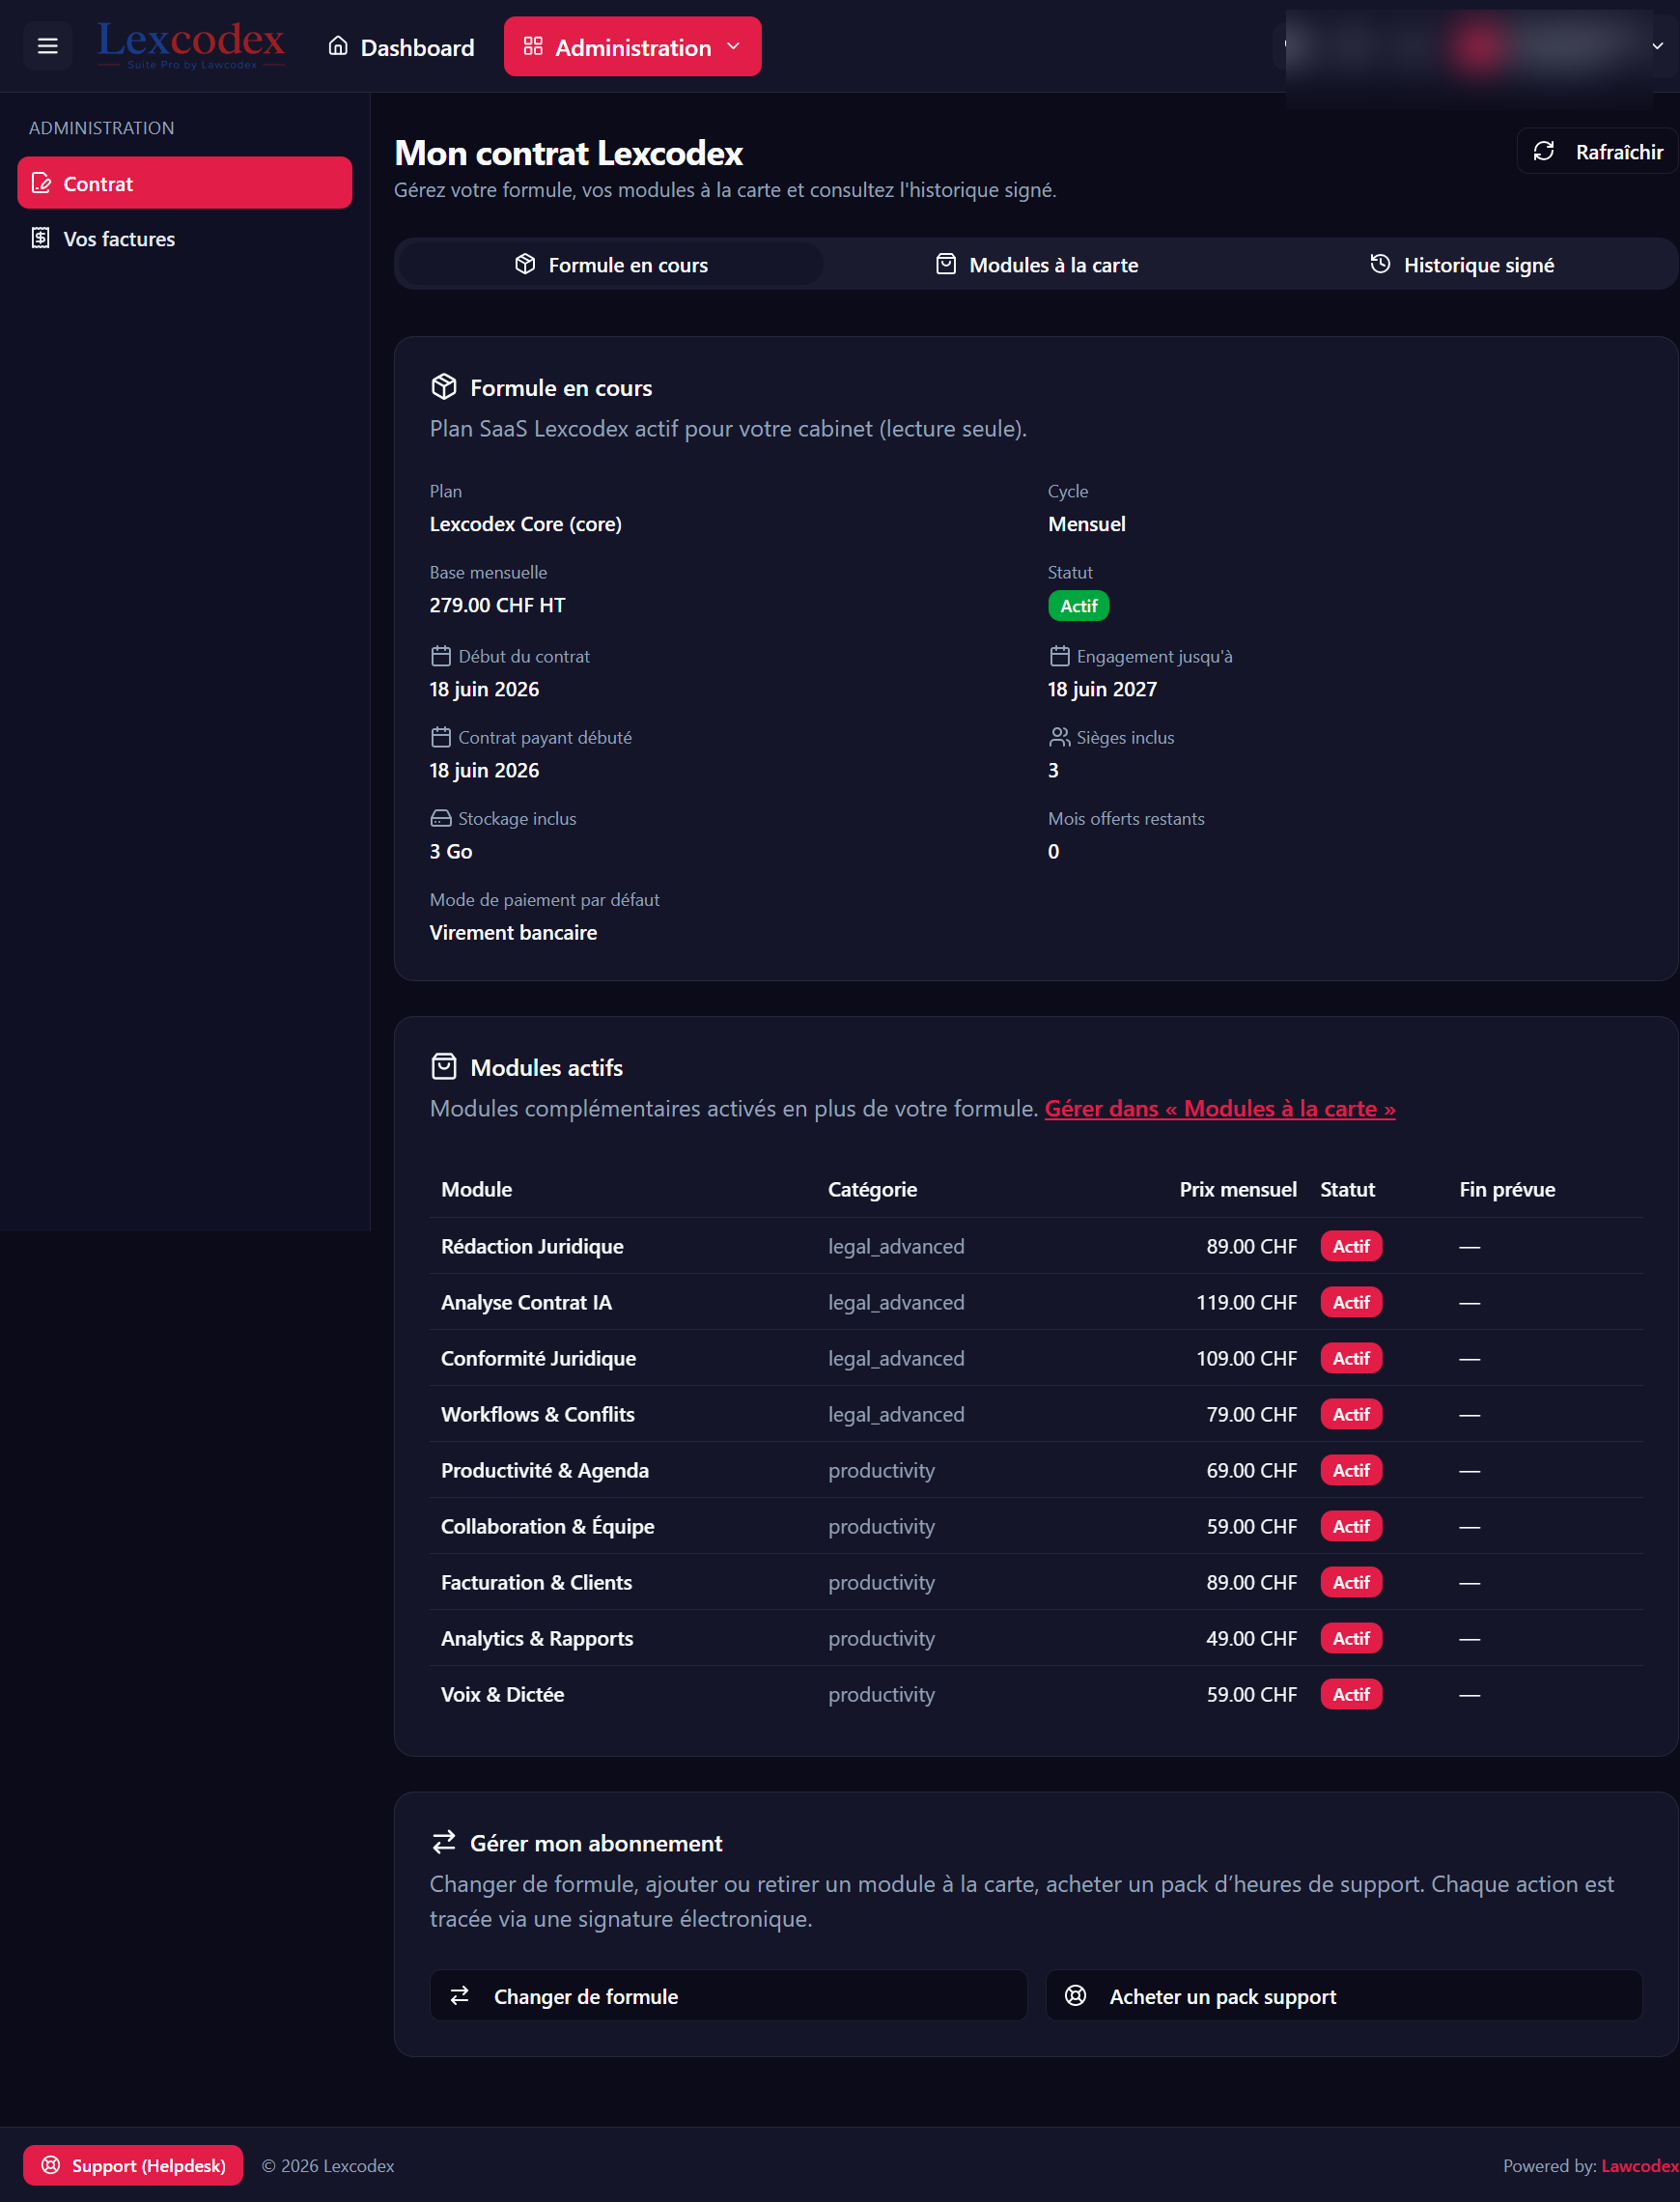Open Dashboard from top navigation

pos(401,47)
